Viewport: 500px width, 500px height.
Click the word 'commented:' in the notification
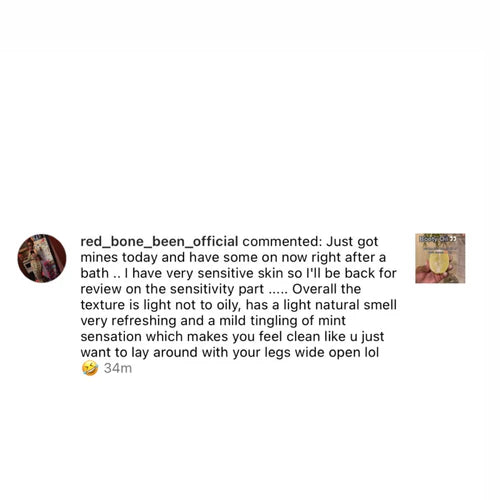pyautogui.click(x=282, y=242)
